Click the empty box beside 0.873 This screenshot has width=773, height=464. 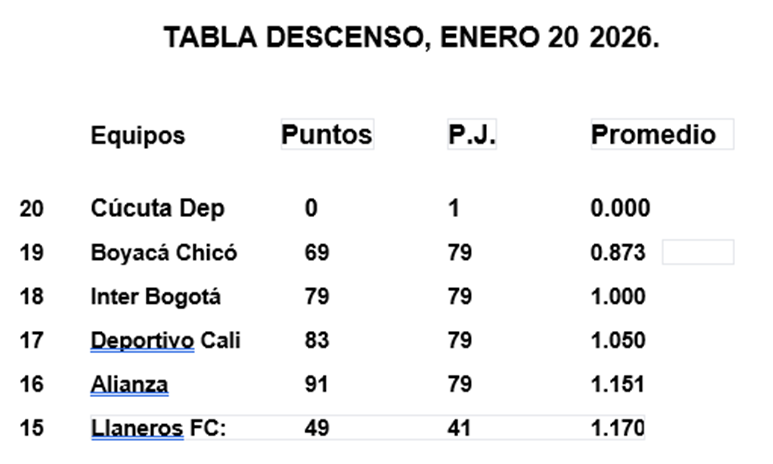698,252
